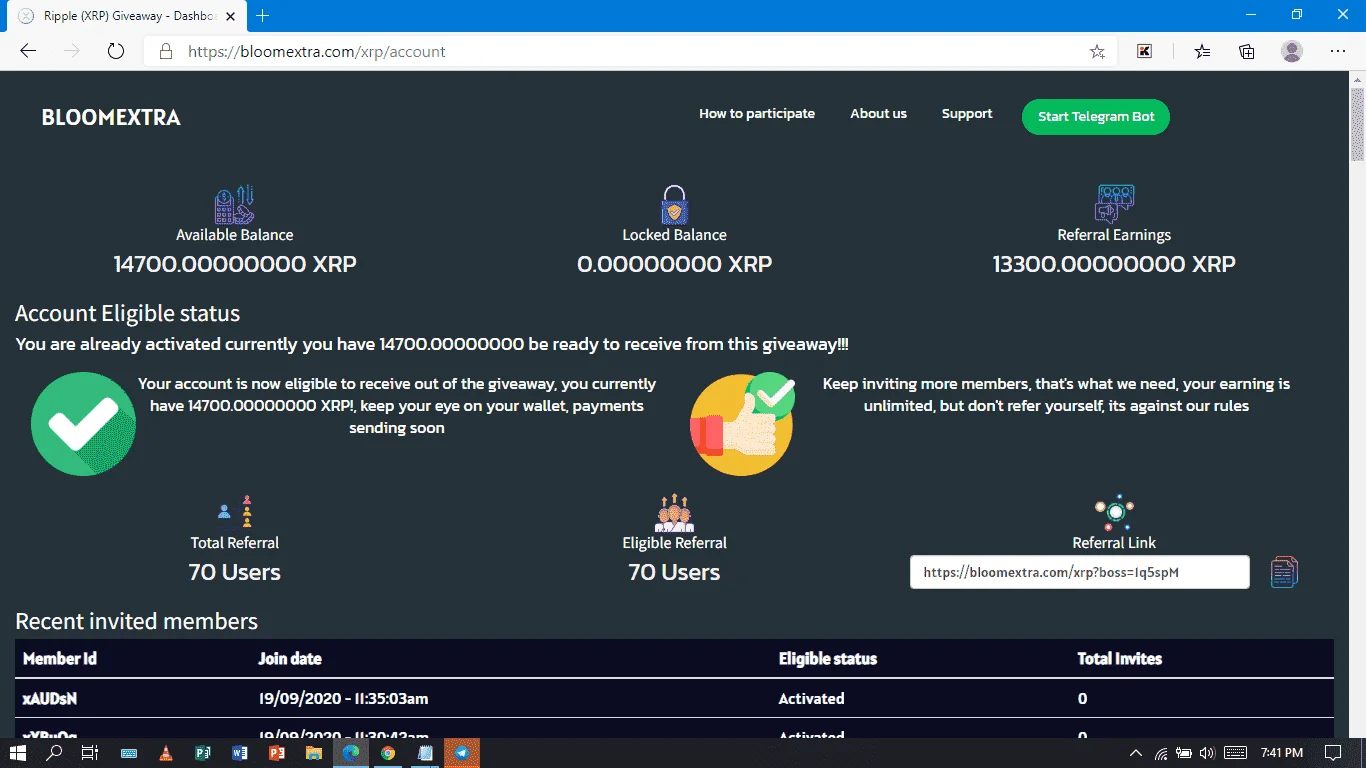
Task: Click the 0.00000000 XRP locked balance value
Action: coord(675,265)
